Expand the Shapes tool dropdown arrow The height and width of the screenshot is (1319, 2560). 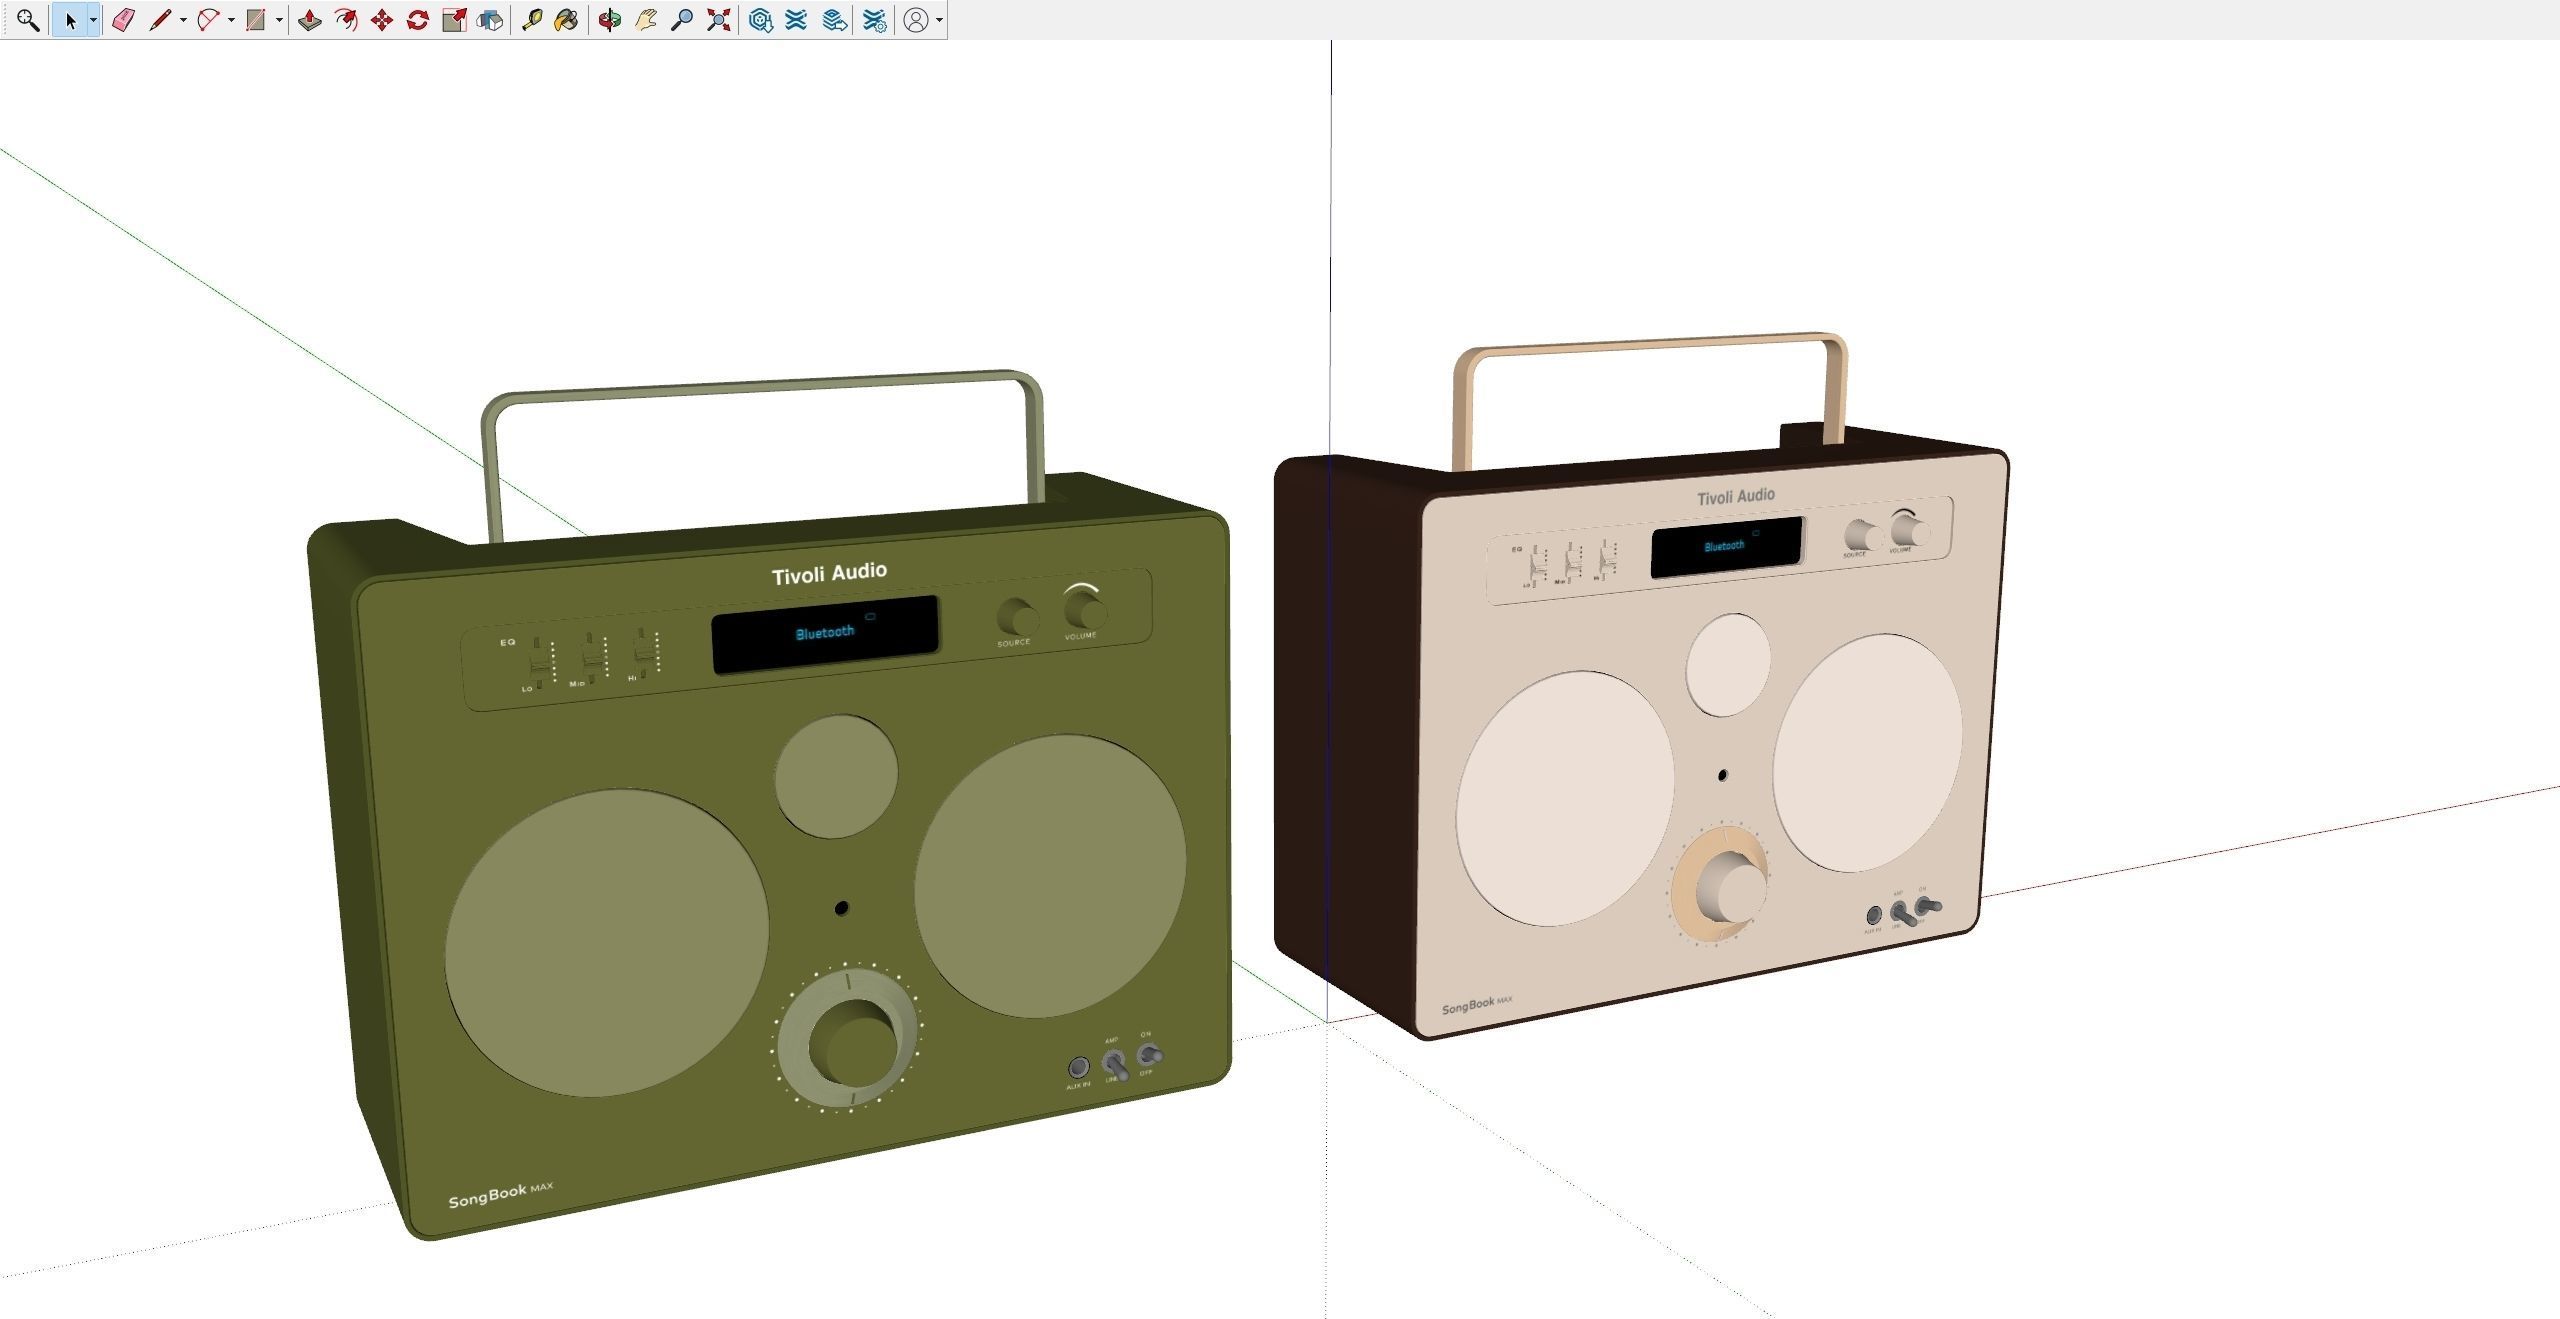278,19
